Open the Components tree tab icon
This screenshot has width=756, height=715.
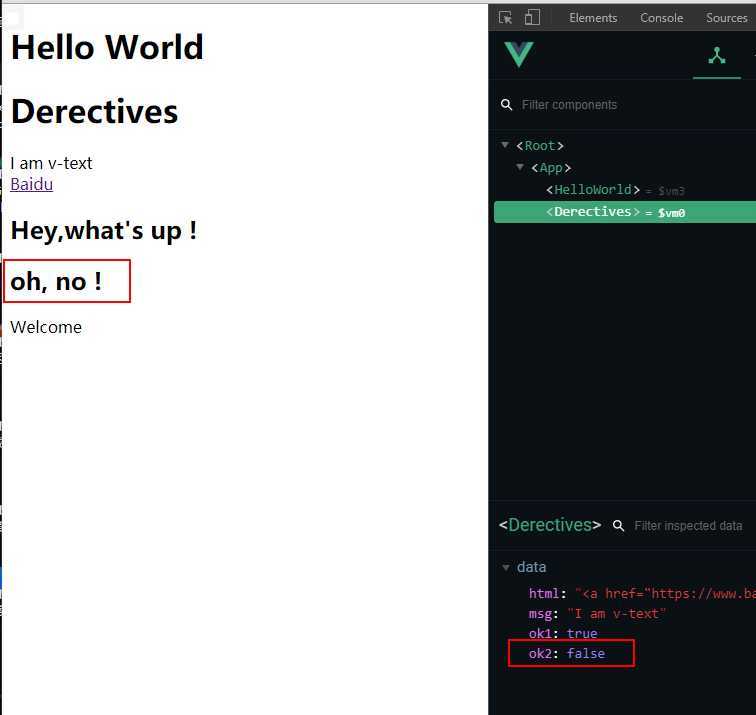(717, 56)
